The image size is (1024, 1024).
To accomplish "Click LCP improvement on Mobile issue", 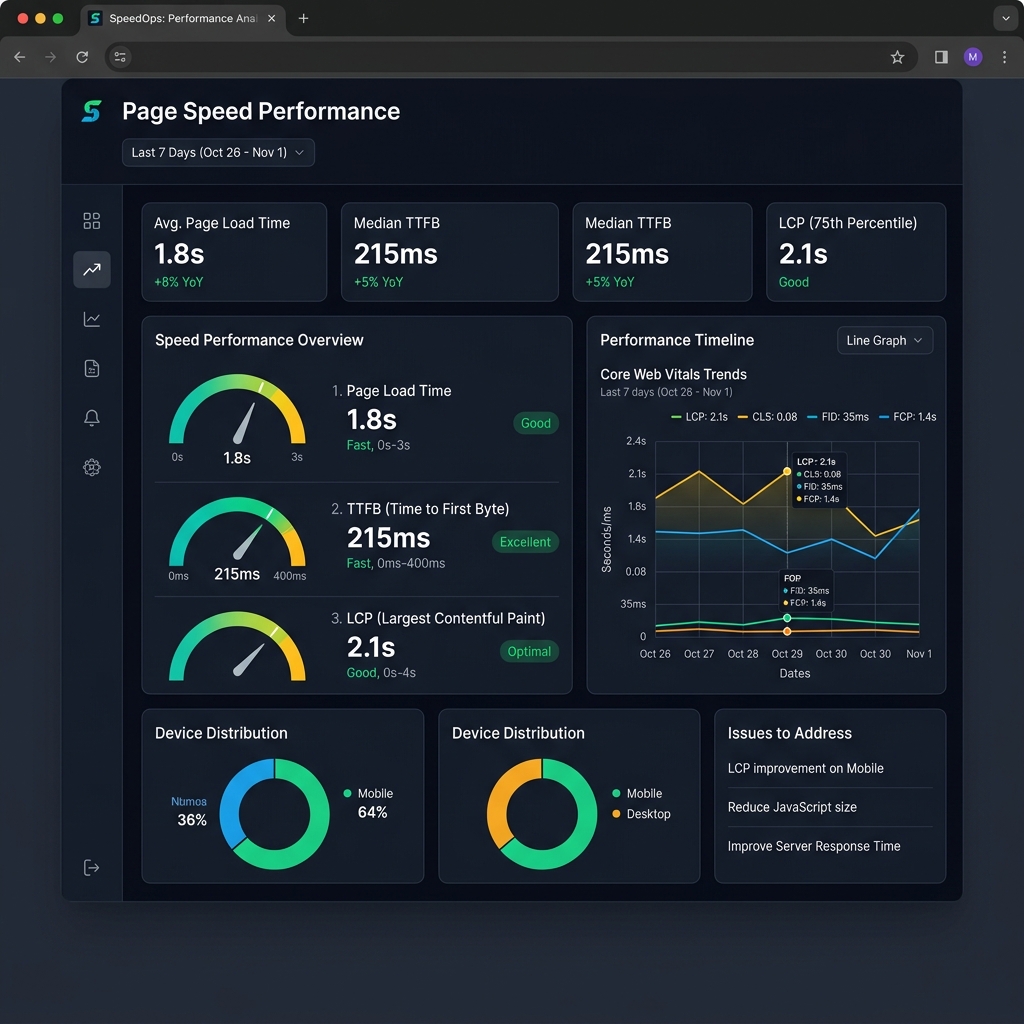I will pos(805,768).
